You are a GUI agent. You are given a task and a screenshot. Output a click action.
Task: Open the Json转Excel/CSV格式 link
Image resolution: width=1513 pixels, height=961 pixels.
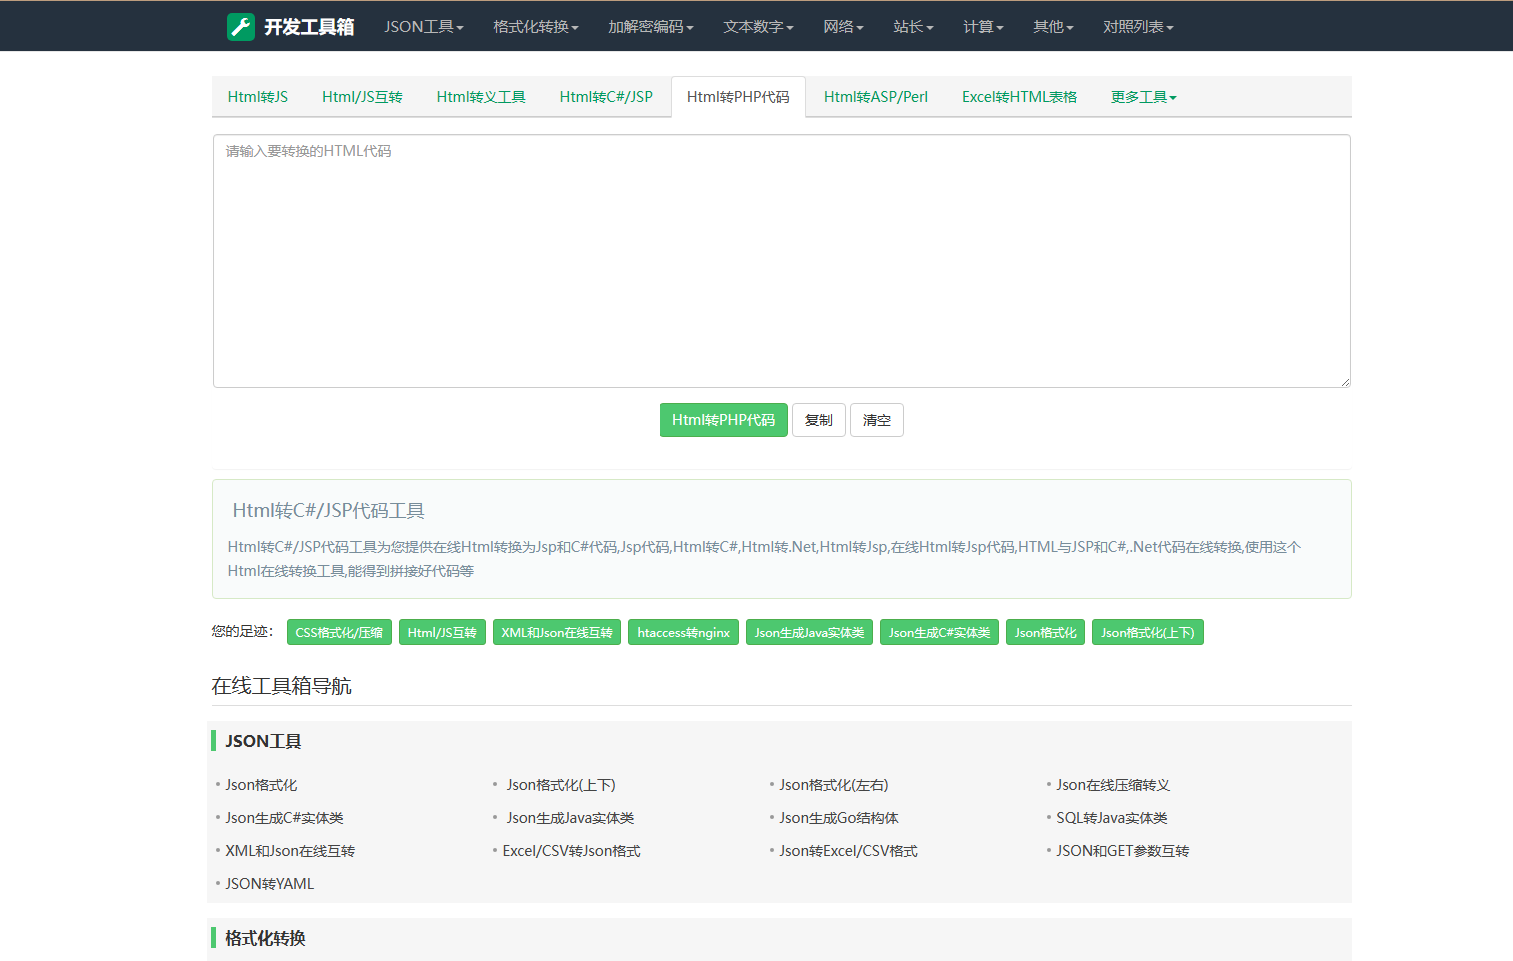pyautogui.click(x=848, y=851)
